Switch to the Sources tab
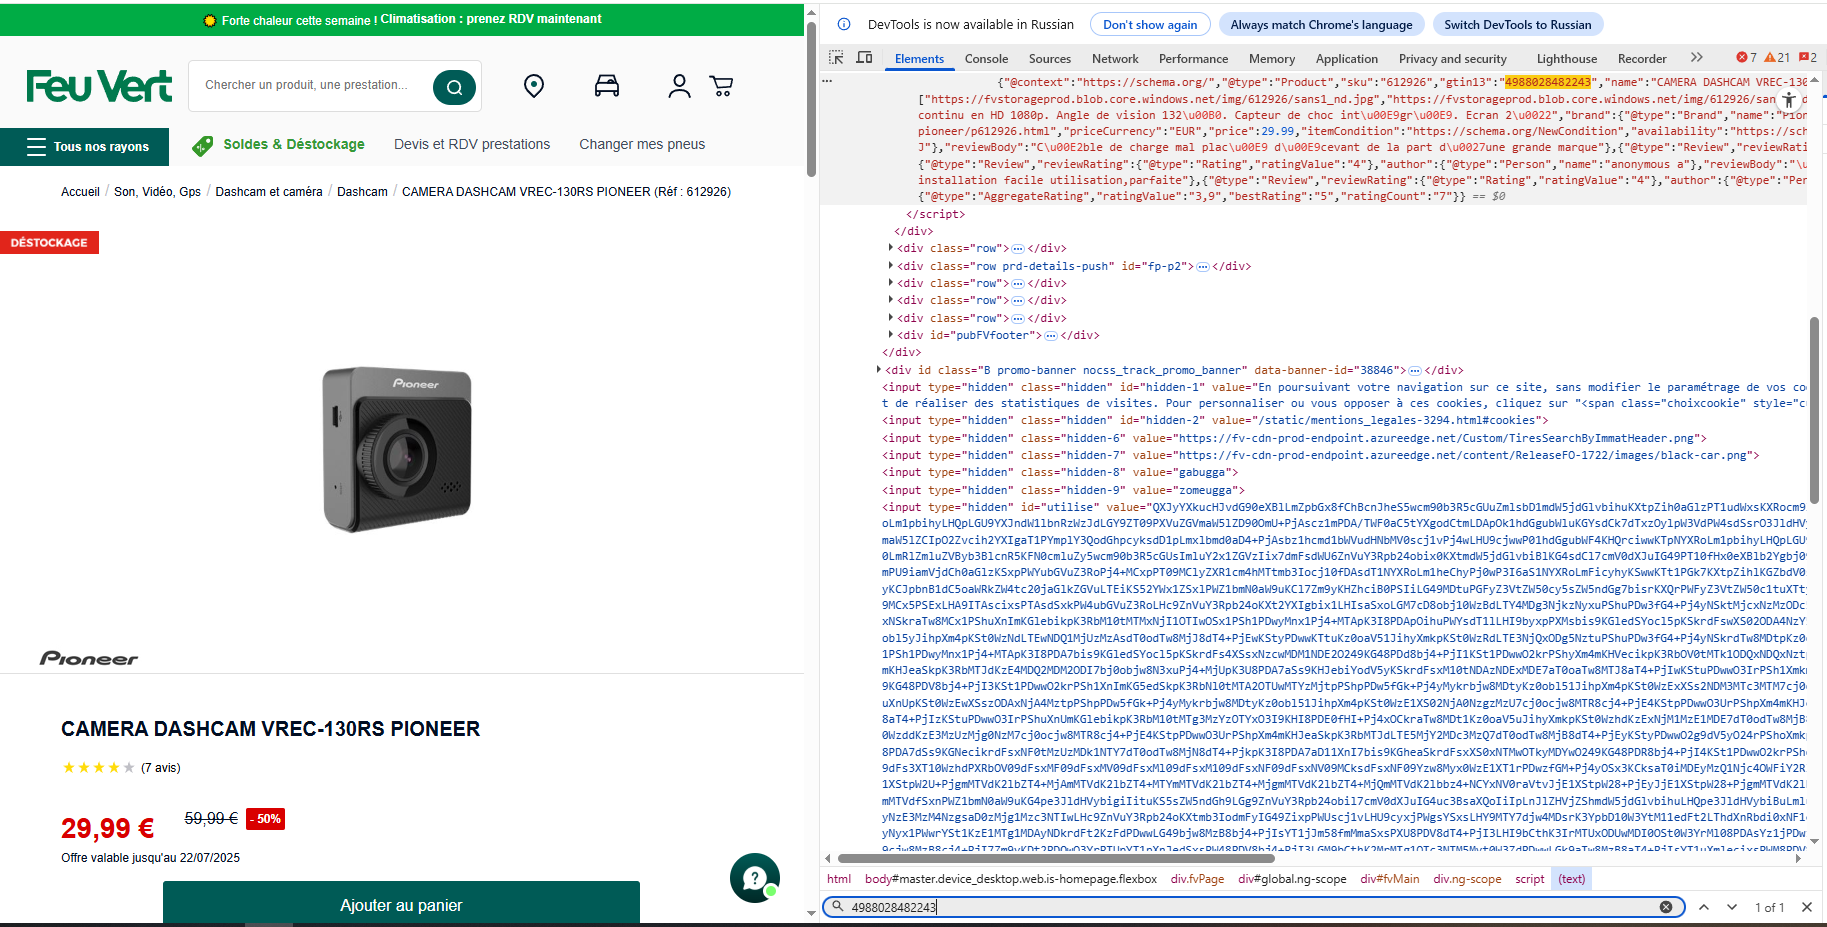This screenshot has height=927, width=1827. pos(1050,59)
